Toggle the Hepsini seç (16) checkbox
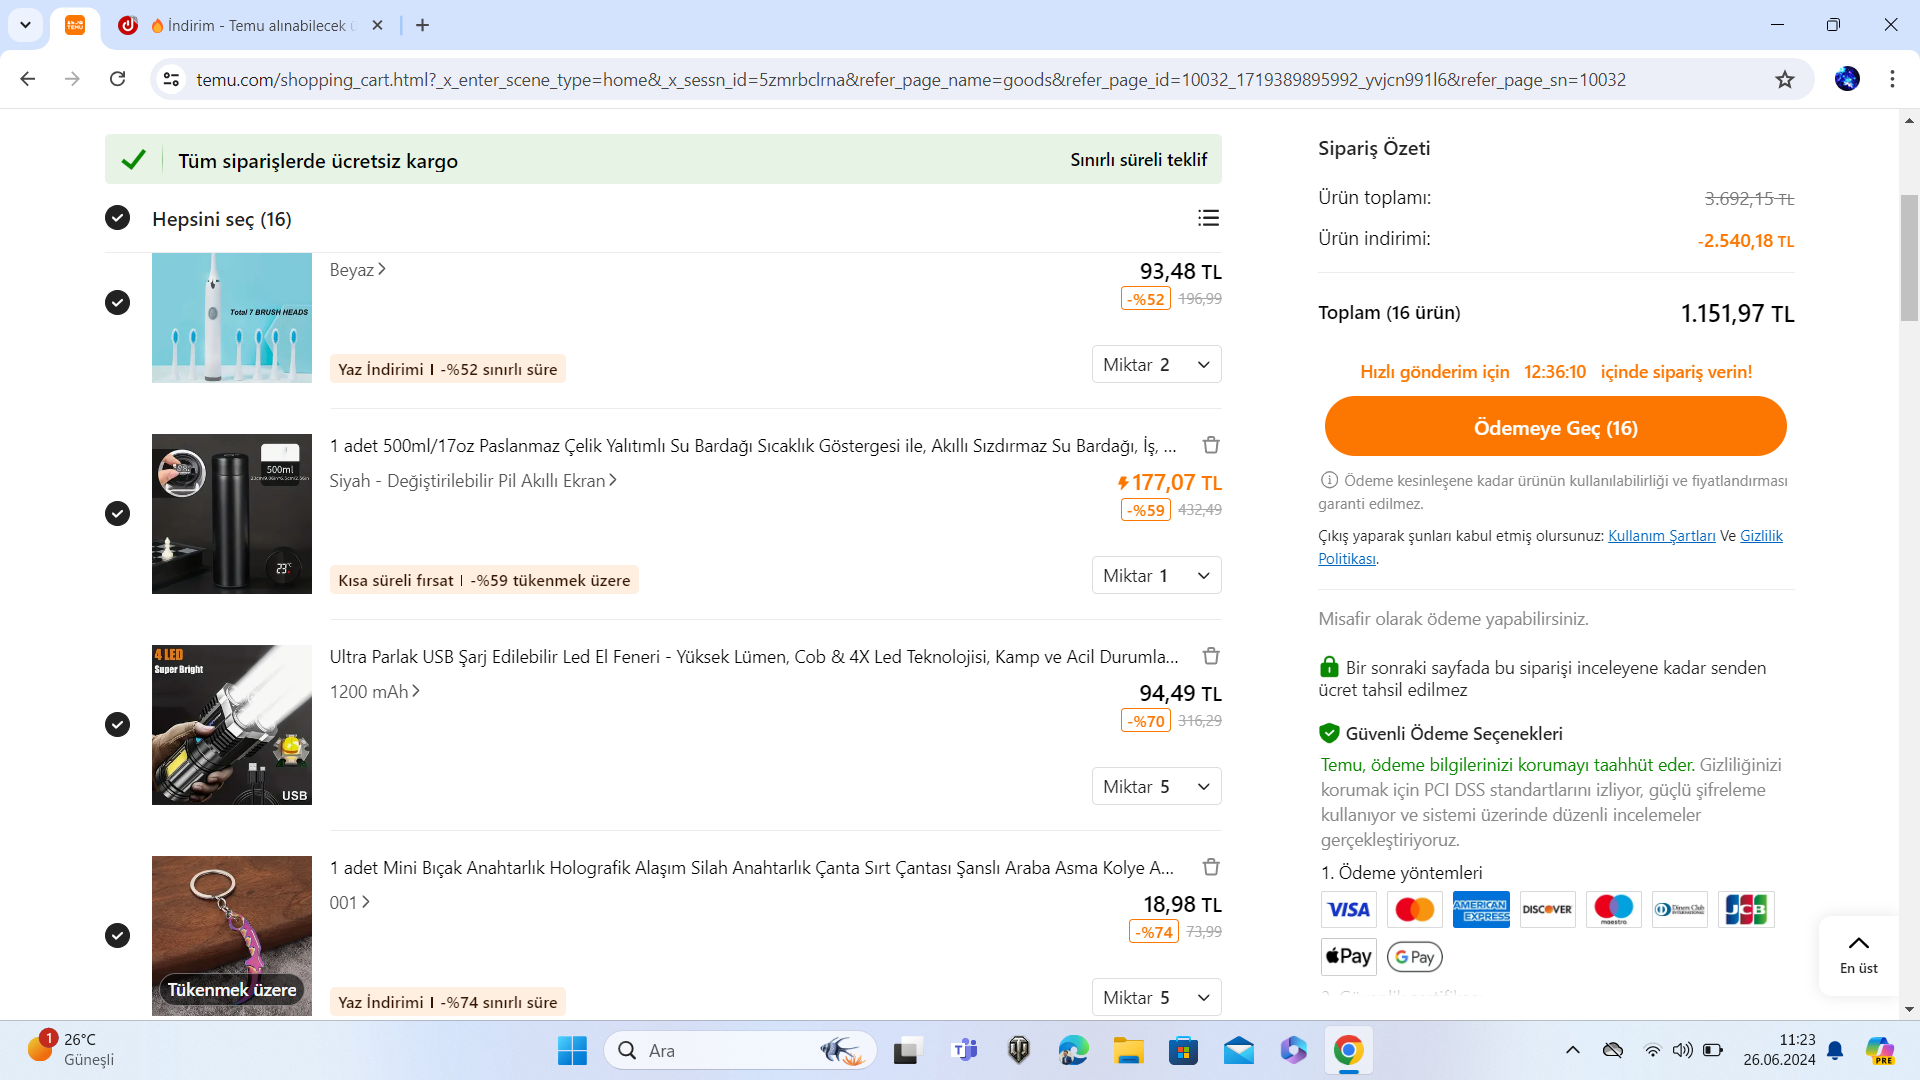Viewport: 1920px width, 1080px height. (x=117, y=218)
